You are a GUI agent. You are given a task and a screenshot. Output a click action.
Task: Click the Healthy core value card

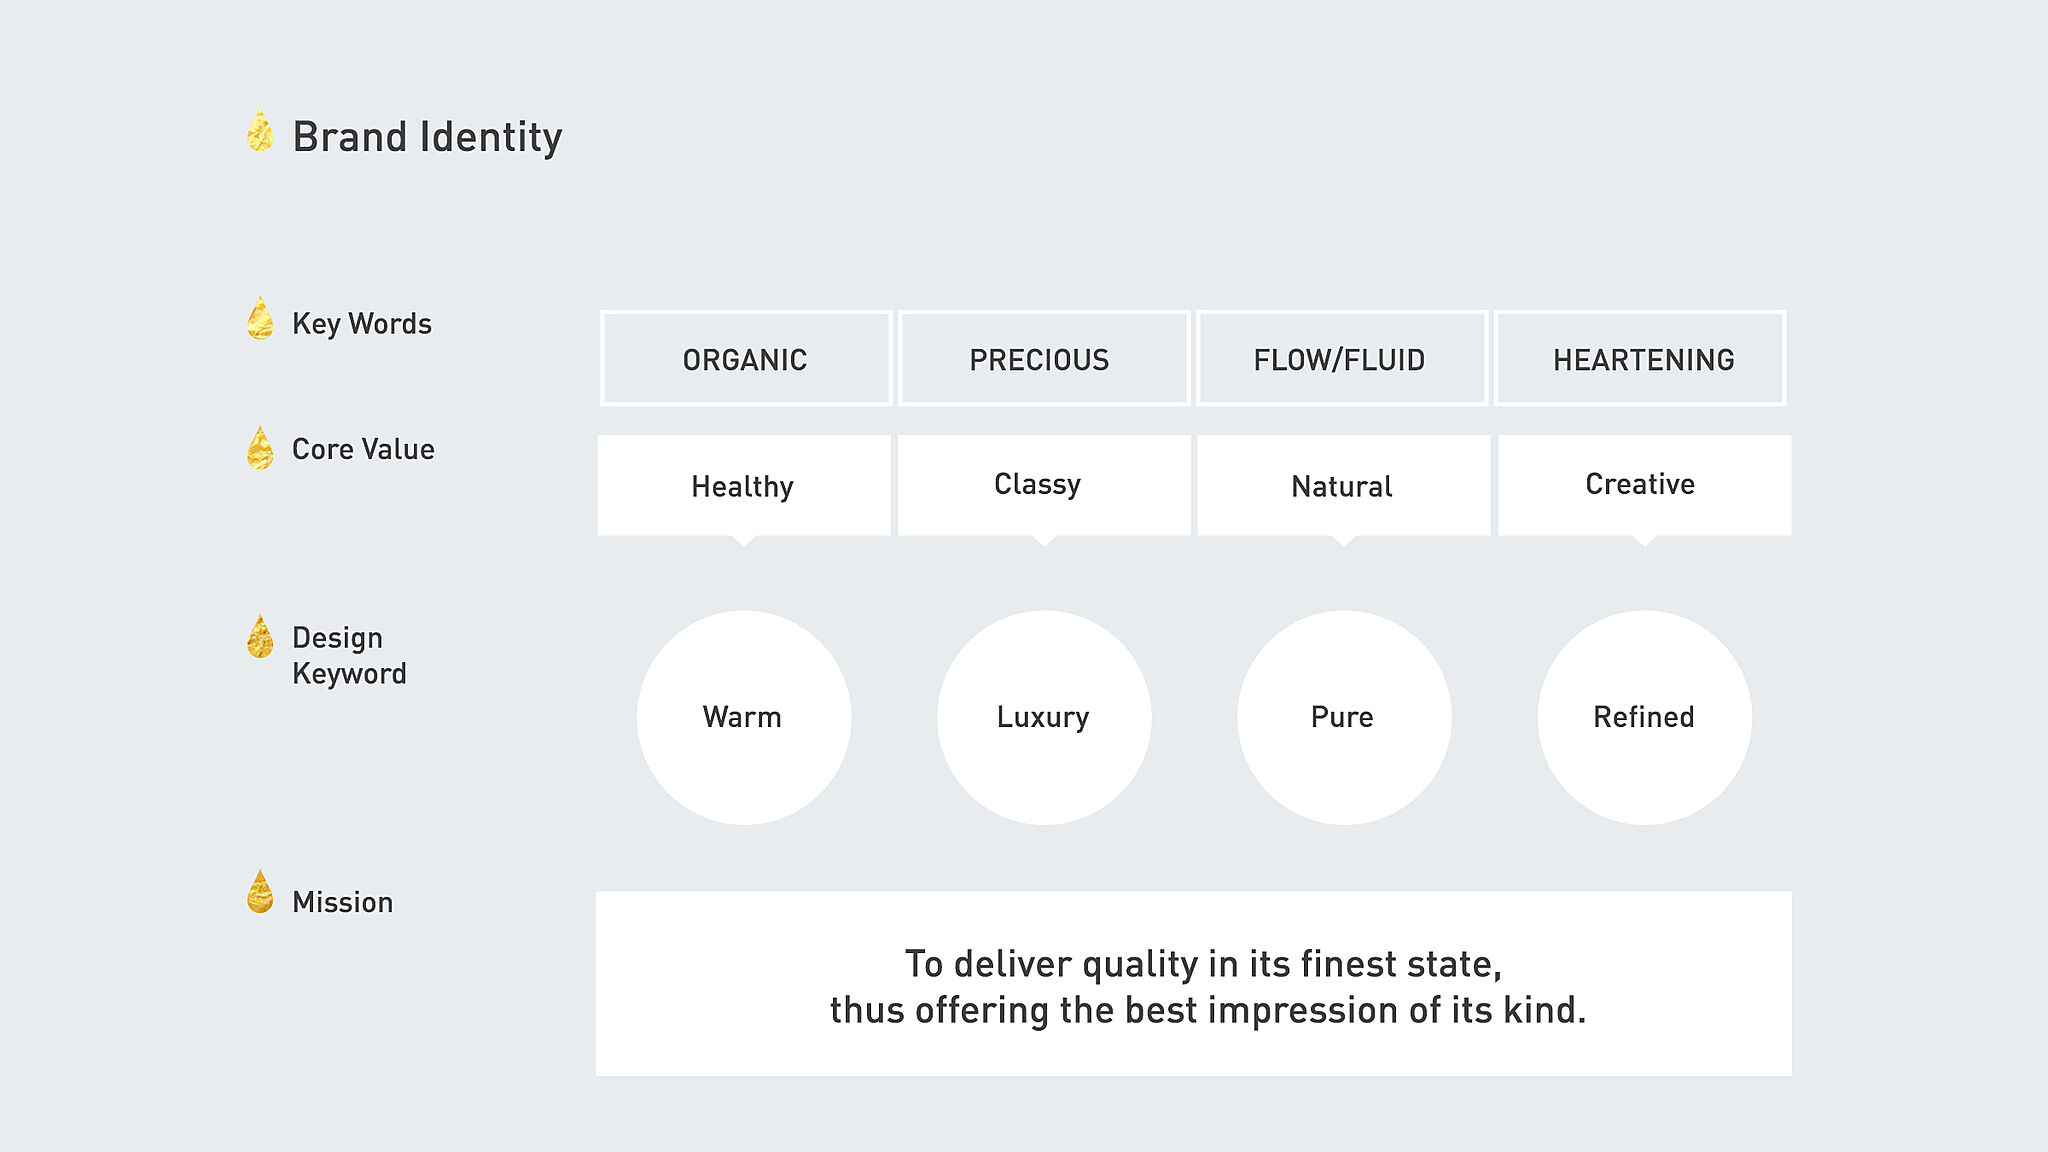[x=744, y=486]
